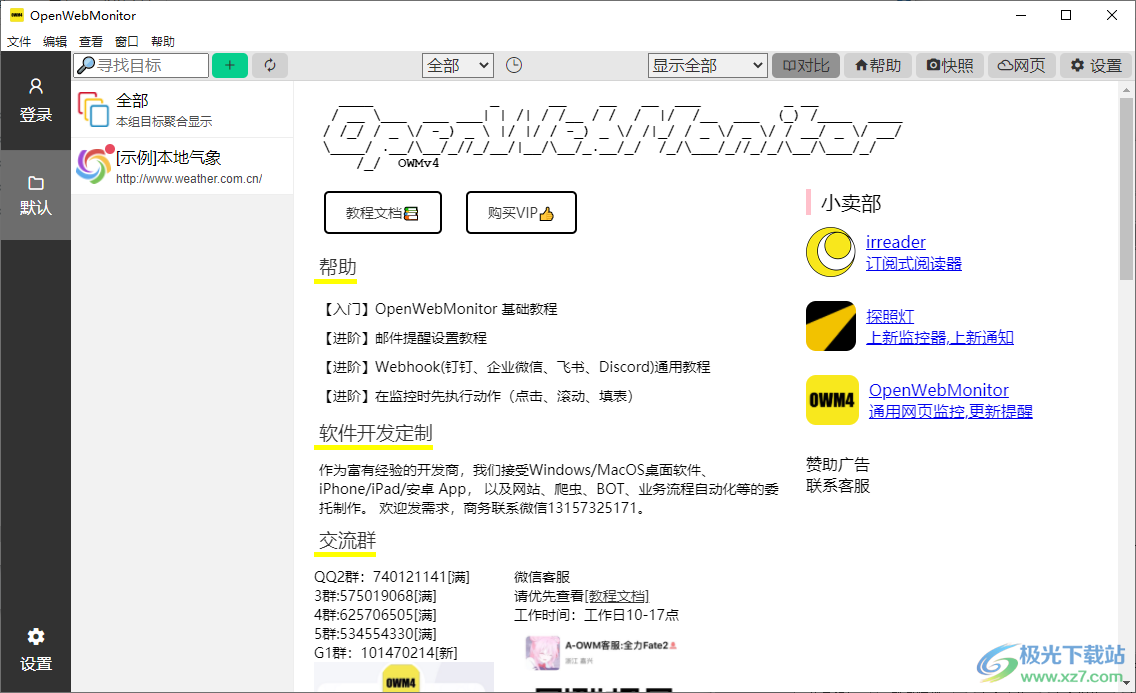The width and height of the screenshot is (1136, 693).
Task: Click the WeChat customer service avatar thumbnail
Action: (x=543, y=652)
